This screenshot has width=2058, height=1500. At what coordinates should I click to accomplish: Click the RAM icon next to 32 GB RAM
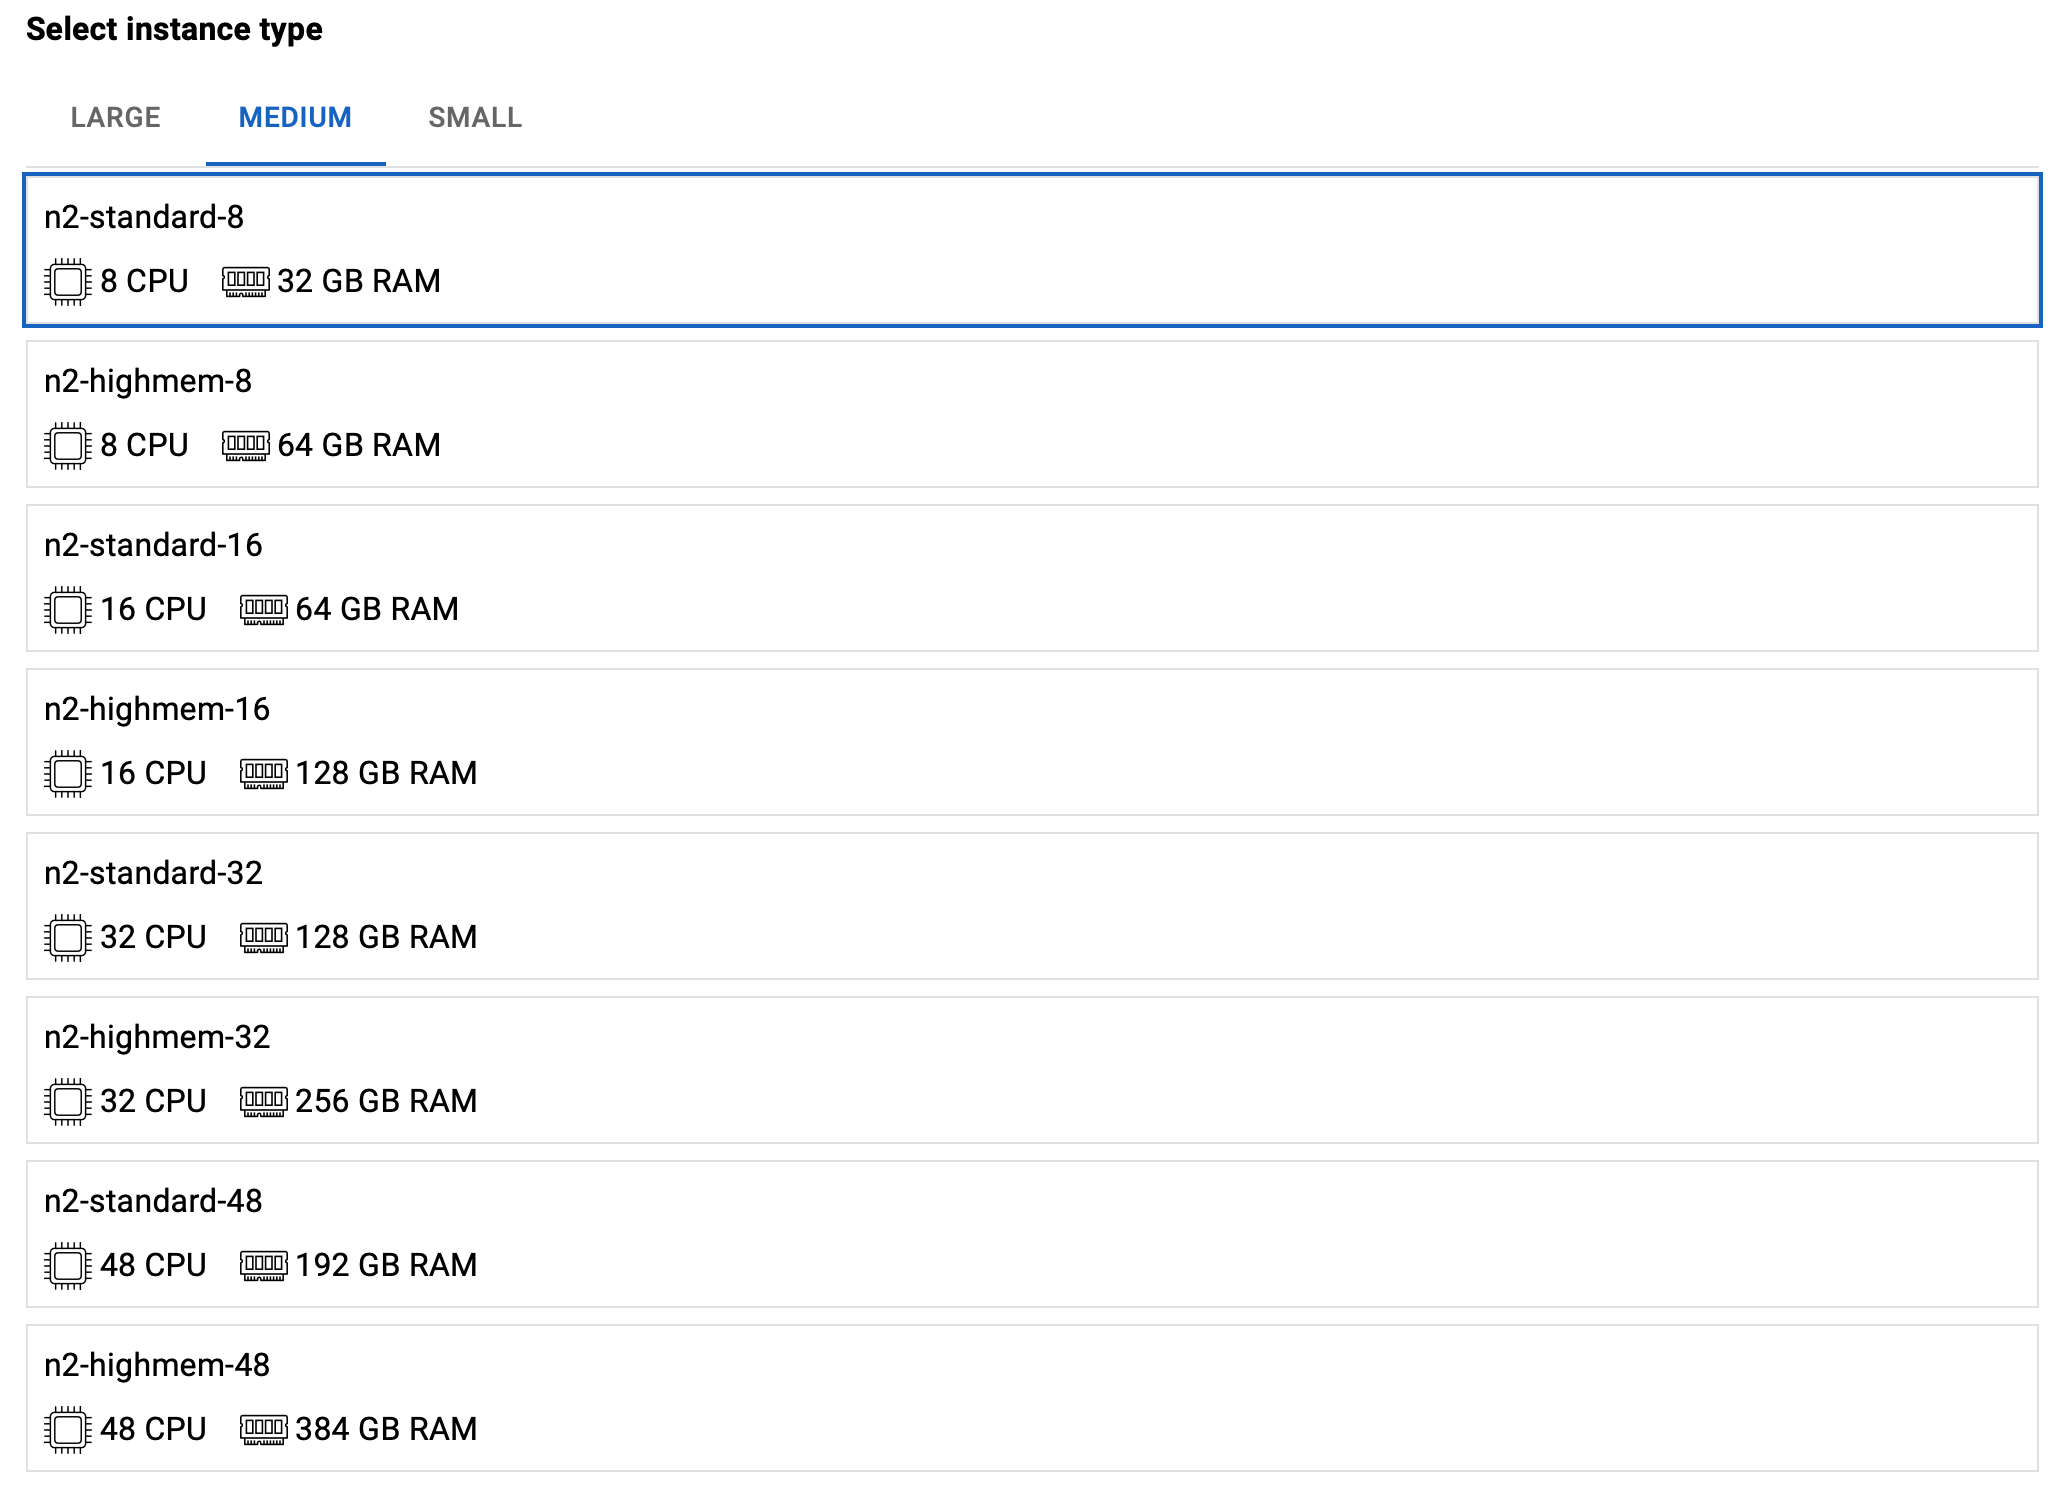[245, 282]
